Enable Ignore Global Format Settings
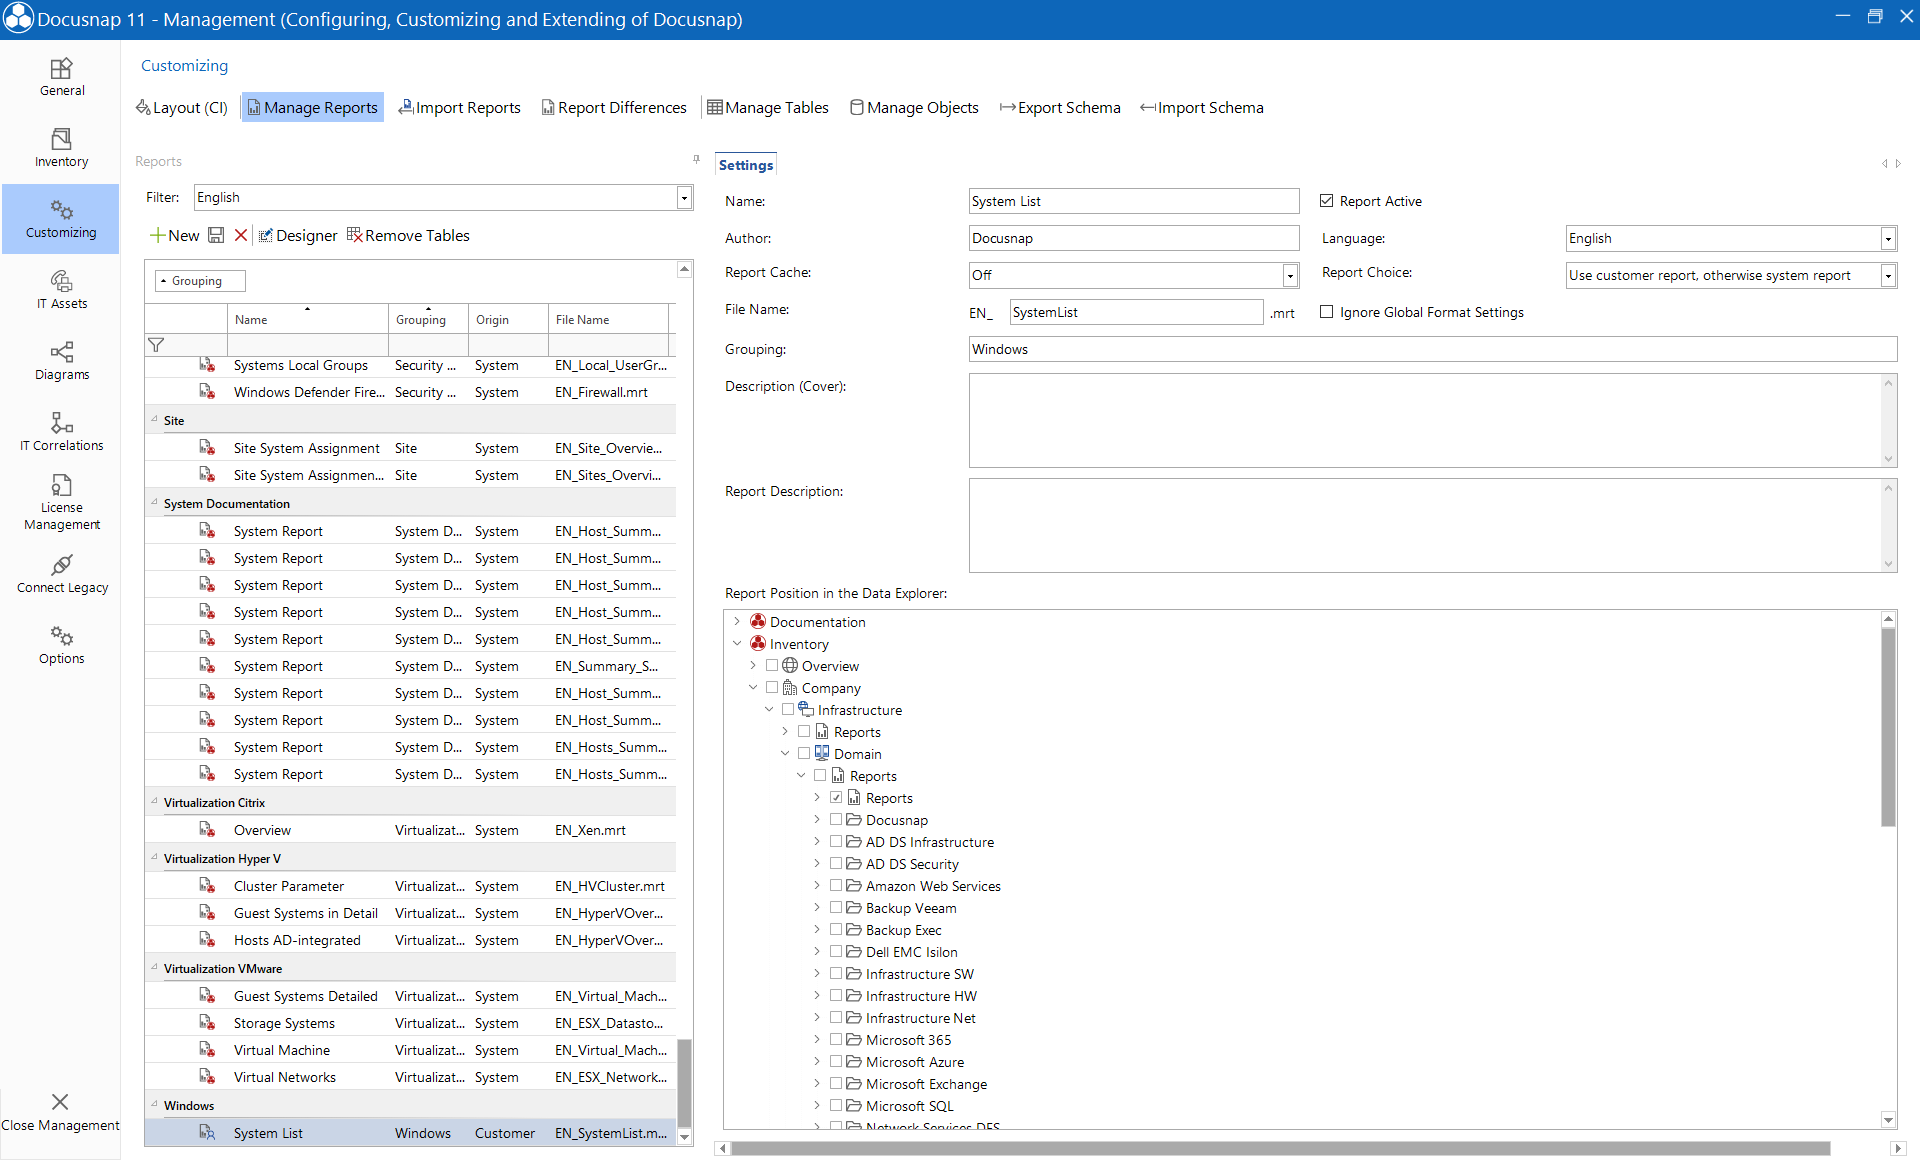Image resolution: width=1920 pixels, height=1160 pixels. point(1327,311)
